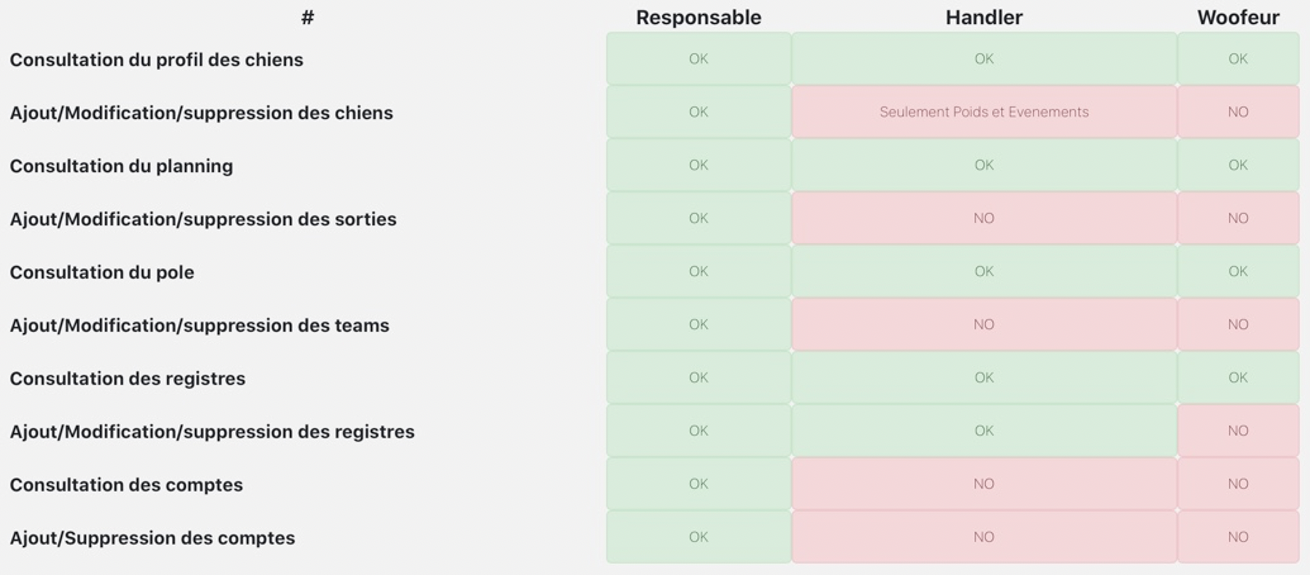
Task: Click Handler NO cell for sorties modification
Action: click(984, 218)
